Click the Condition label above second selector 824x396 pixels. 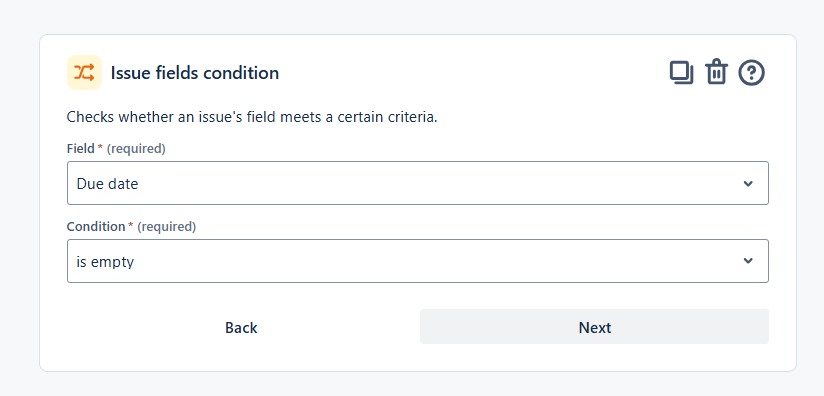tap(96, 226)
